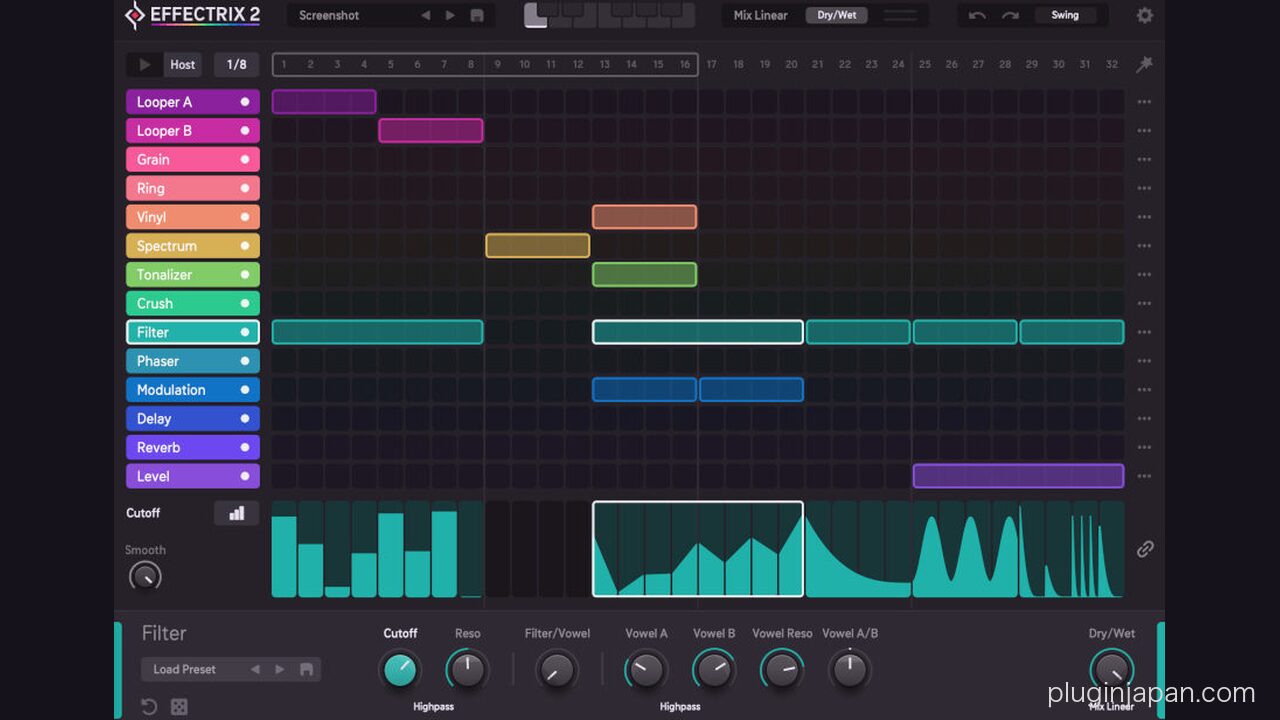Image resolution: width=1280 pixels, height=720 pixels.
Task: Toggle the Spectrum enable dot
Action: [x=245, y=246]
